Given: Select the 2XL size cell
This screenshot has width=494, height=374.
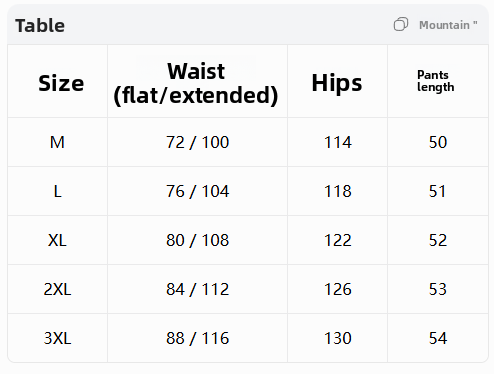Looking at the screenshot, I should coord(57,289).
